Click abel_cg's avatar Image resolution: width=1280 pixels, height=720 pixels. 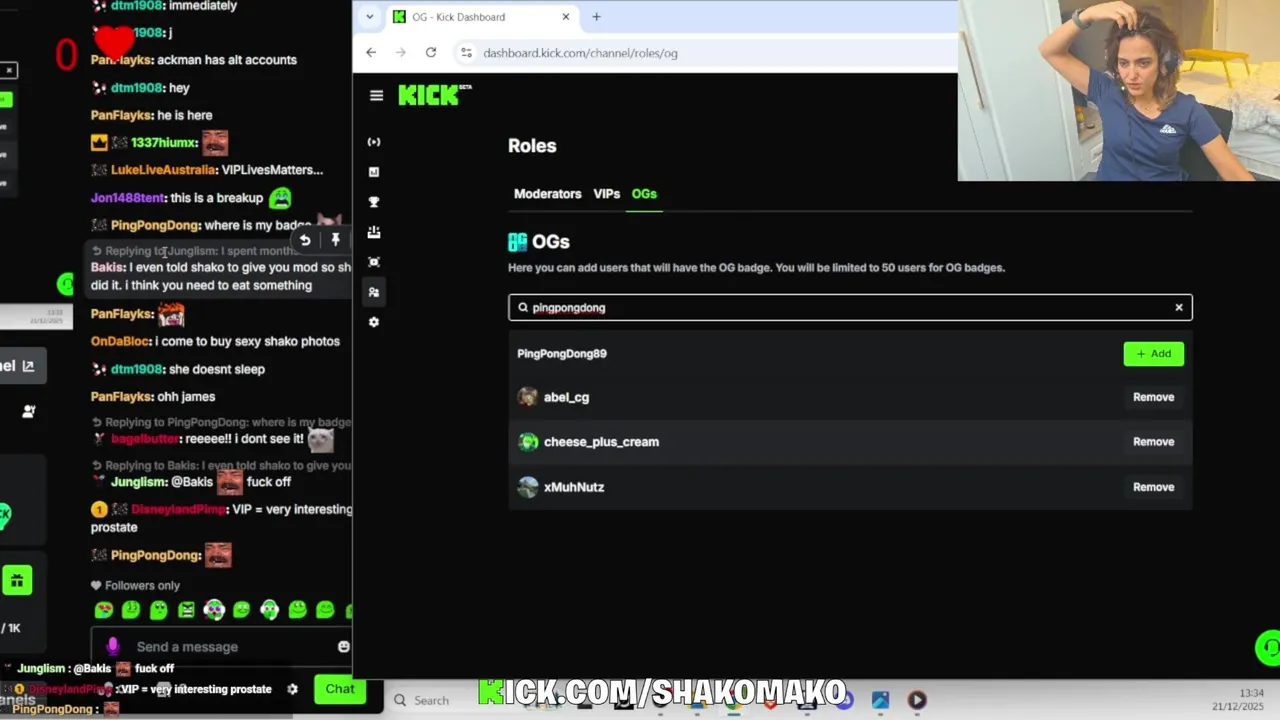(528, 397)
